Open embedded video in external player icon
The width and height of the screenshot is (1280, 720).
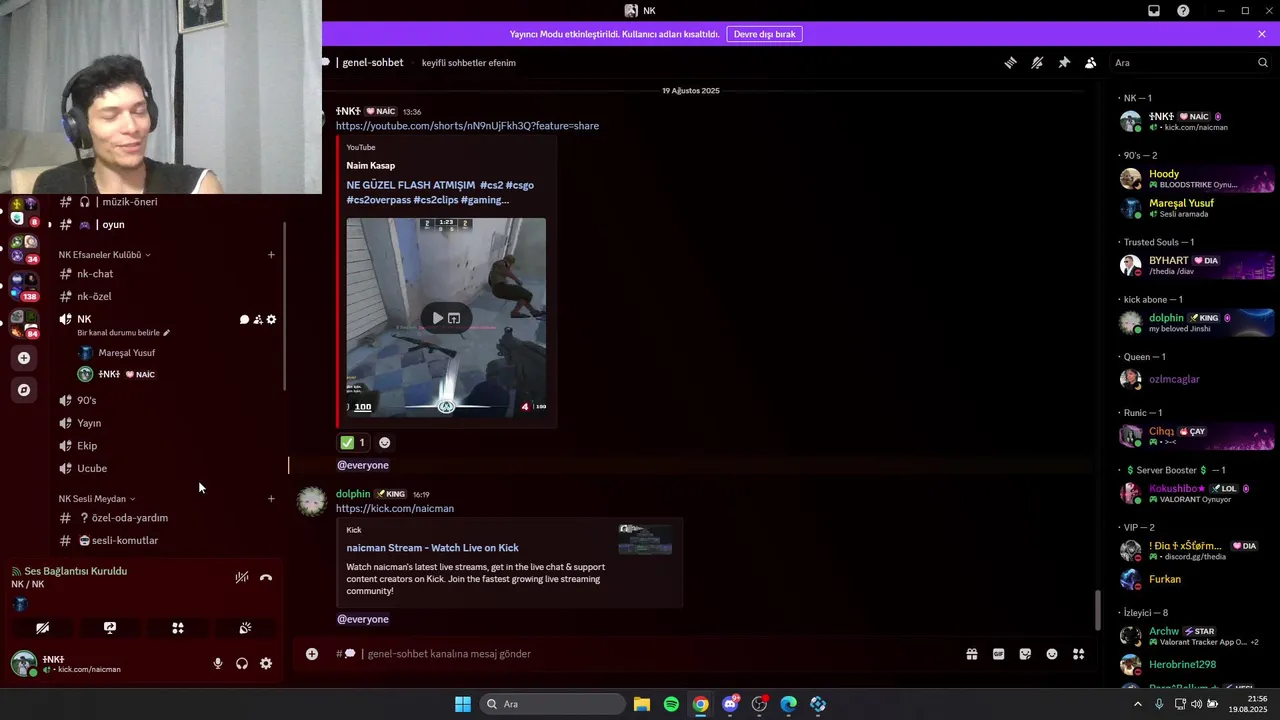pos(454,318)
